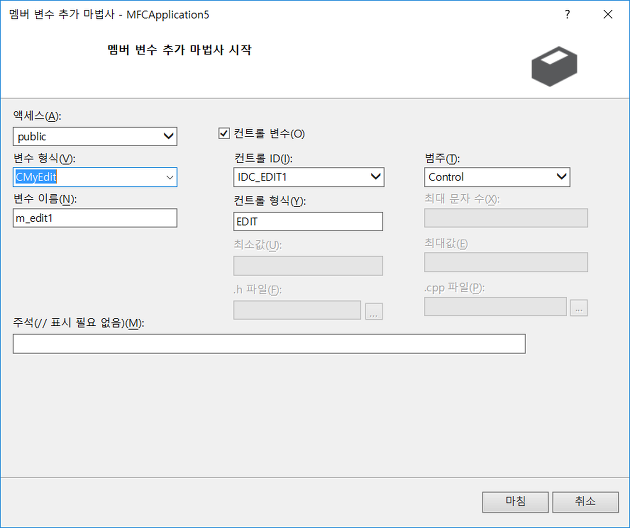Click the 최대값 disabled field

pyautogui.click(x=506, y=262)
